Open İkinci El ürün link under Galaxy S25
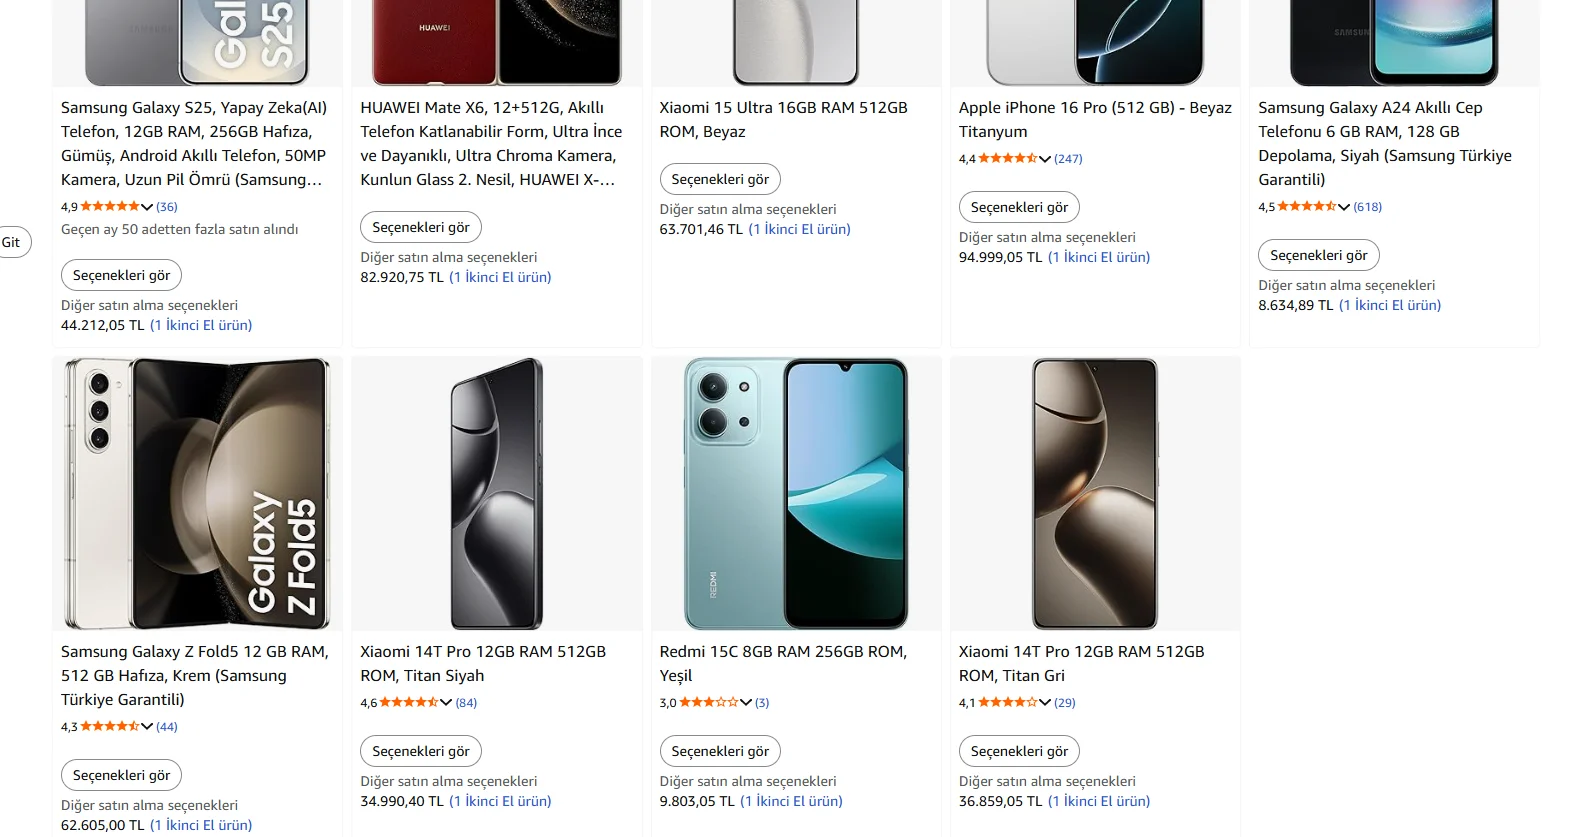The width and height of the screenshot is (1595, 837). tap(201, 325)
